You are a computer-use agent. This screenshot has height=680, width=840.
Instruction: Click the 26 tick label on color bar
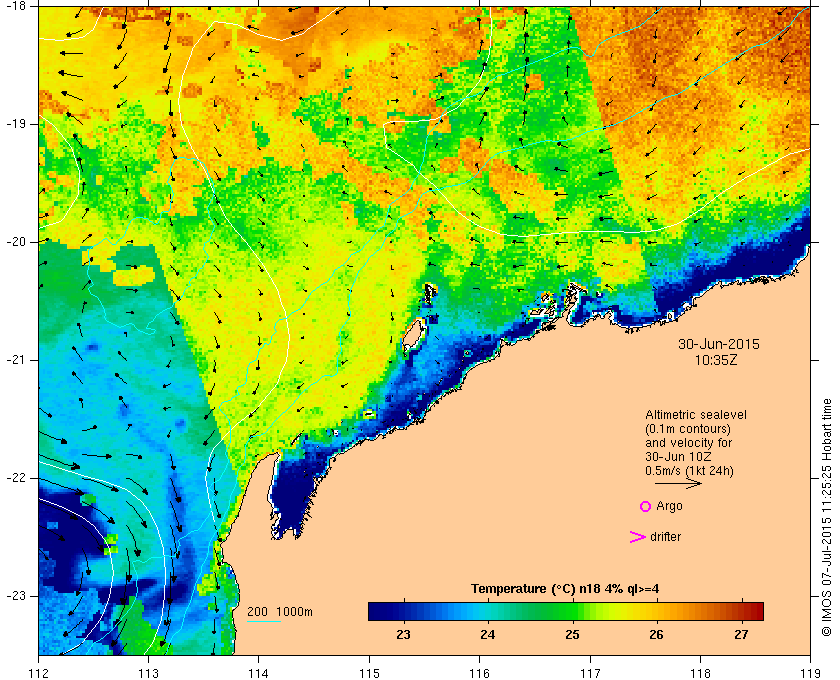(x=656, y=635)
